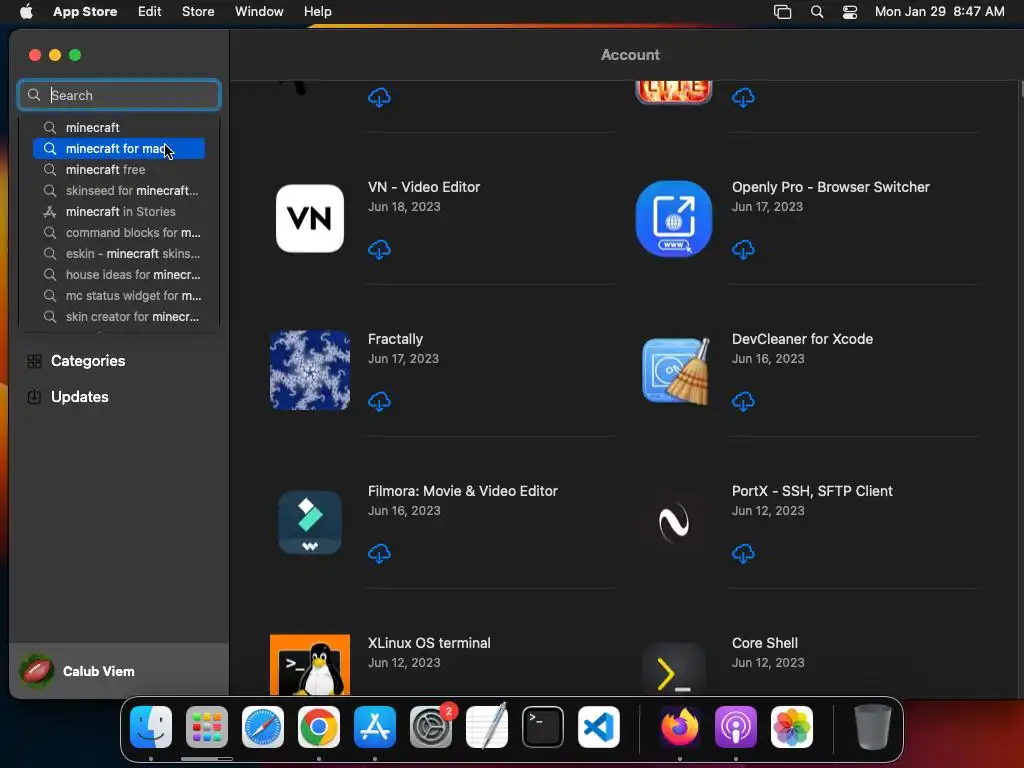Open System Settings from the Dock
1024x768 pixels.
(431, 727)
